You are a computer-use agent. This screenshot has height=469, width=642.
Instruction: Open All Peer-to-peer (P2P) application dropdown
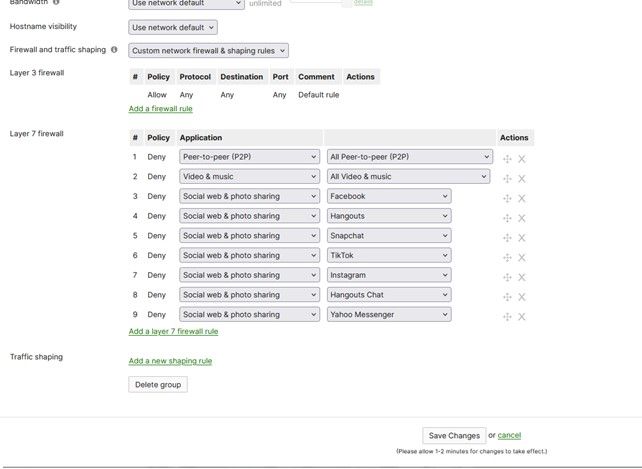click(x=410, y=157)
